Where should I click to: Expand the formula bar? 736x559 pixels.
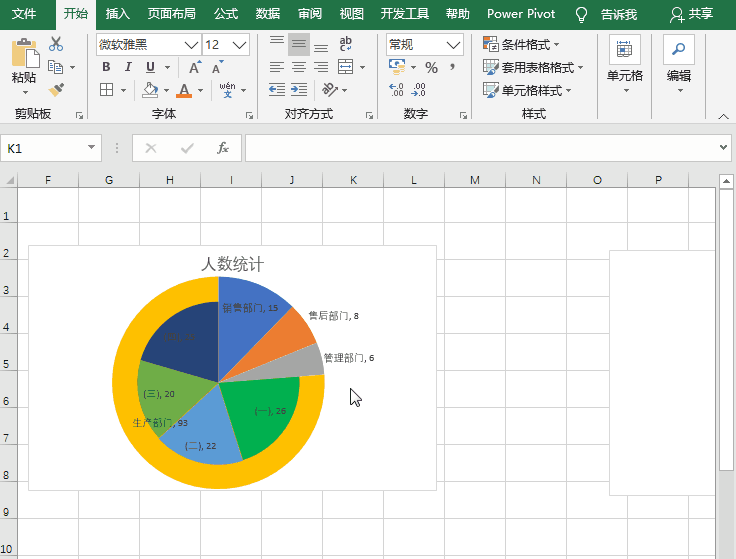pos(723,147)
